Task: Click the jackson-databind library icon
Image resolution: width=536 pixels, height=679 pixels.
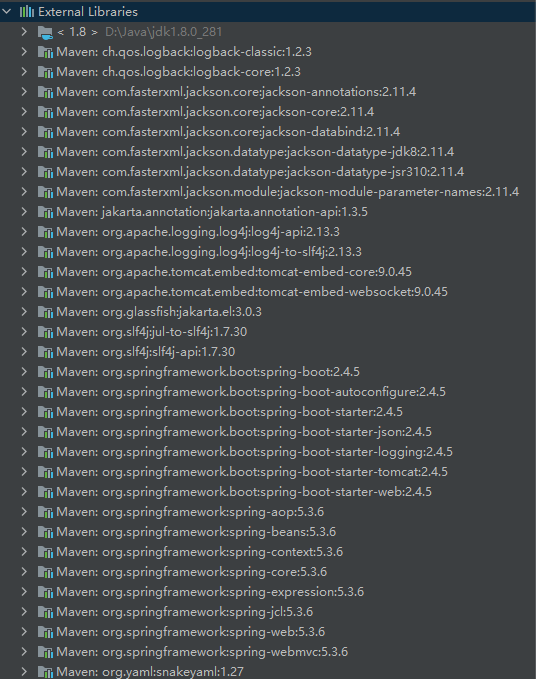Action: click(x=45, y=132)
